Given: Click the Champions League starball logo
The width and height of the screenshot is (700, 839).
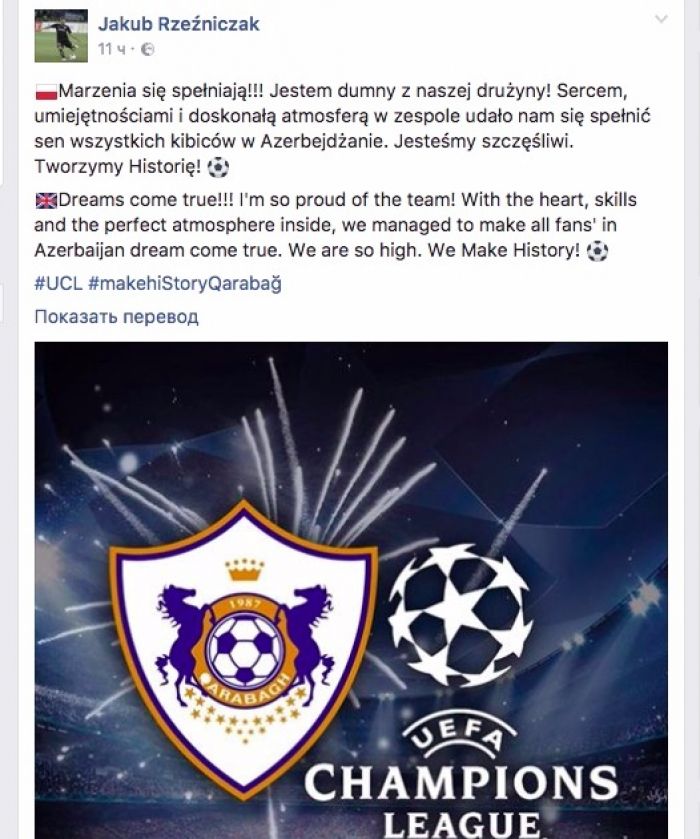Looking at the screenshot, I should (x=460, y=616).
